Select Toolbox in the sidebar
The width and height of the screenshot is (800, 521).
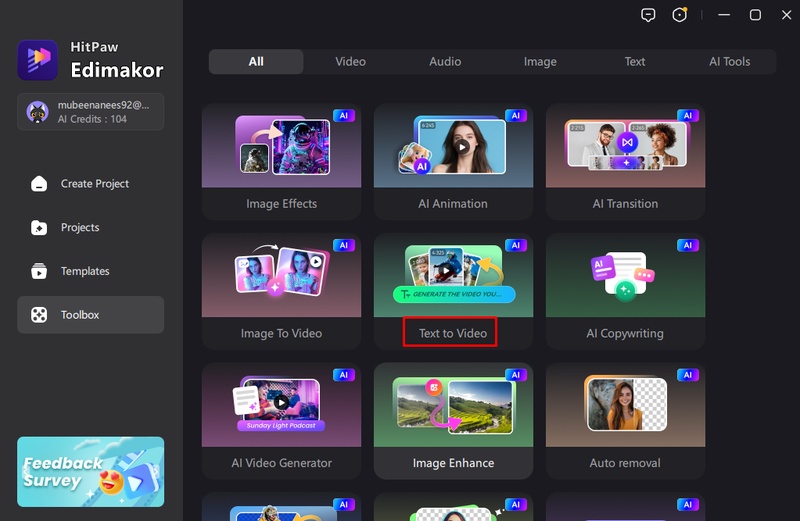tap(91, 315)
